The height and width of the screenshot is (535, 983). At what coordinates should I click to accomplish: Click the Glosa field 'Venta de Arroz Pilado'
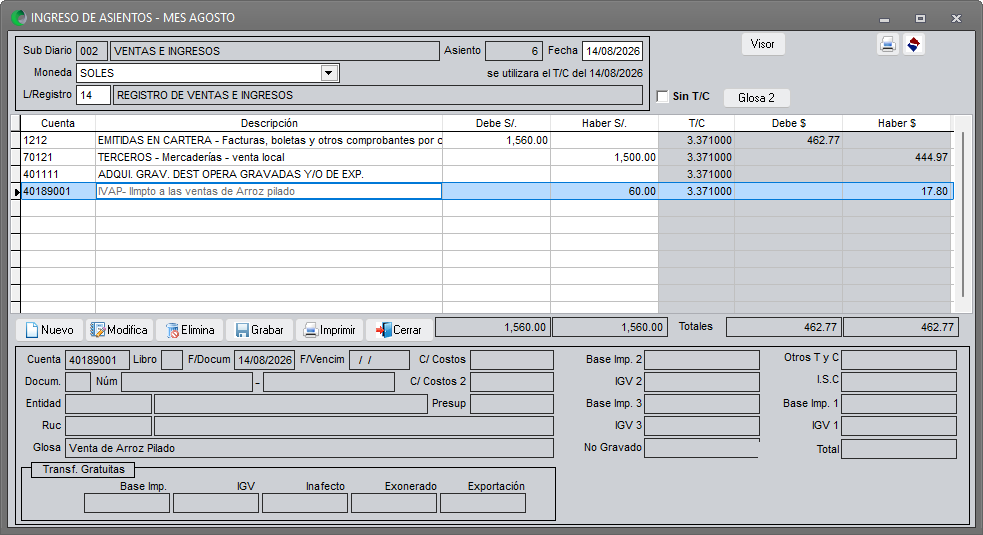(309, 448)
